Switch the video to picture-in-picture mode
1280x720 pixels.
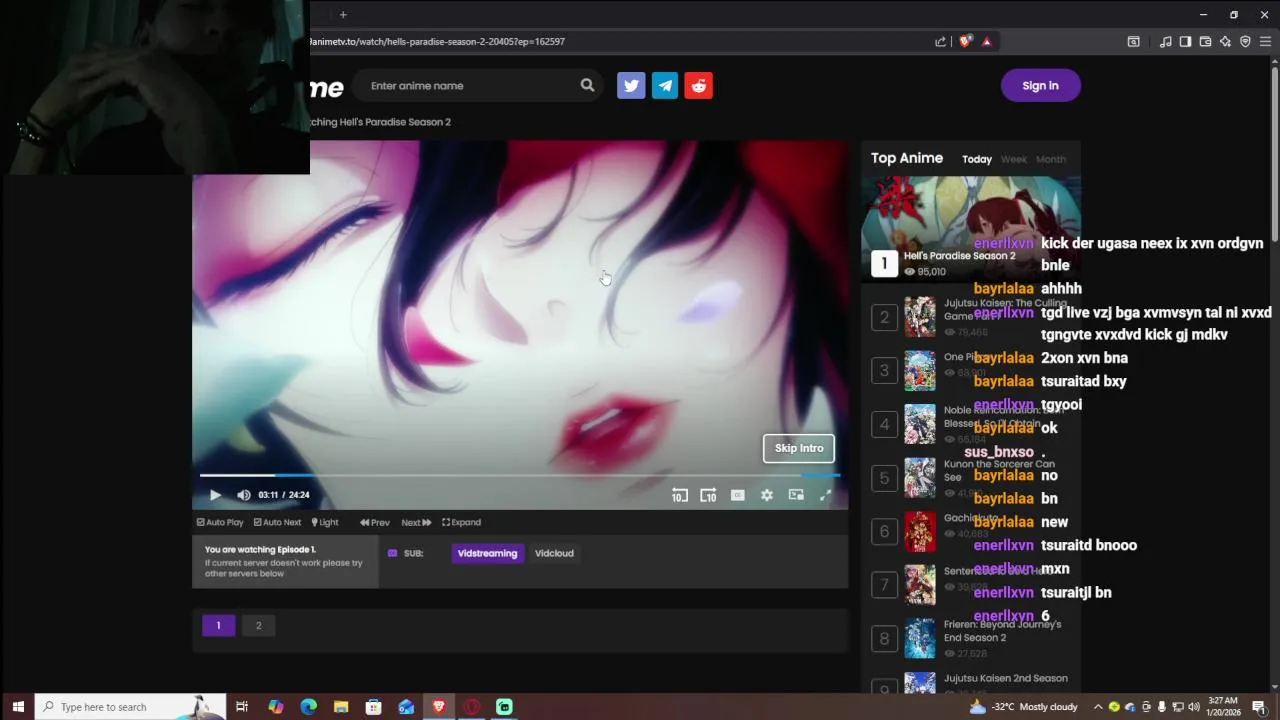pyautogui.click(x=796, y=495)
